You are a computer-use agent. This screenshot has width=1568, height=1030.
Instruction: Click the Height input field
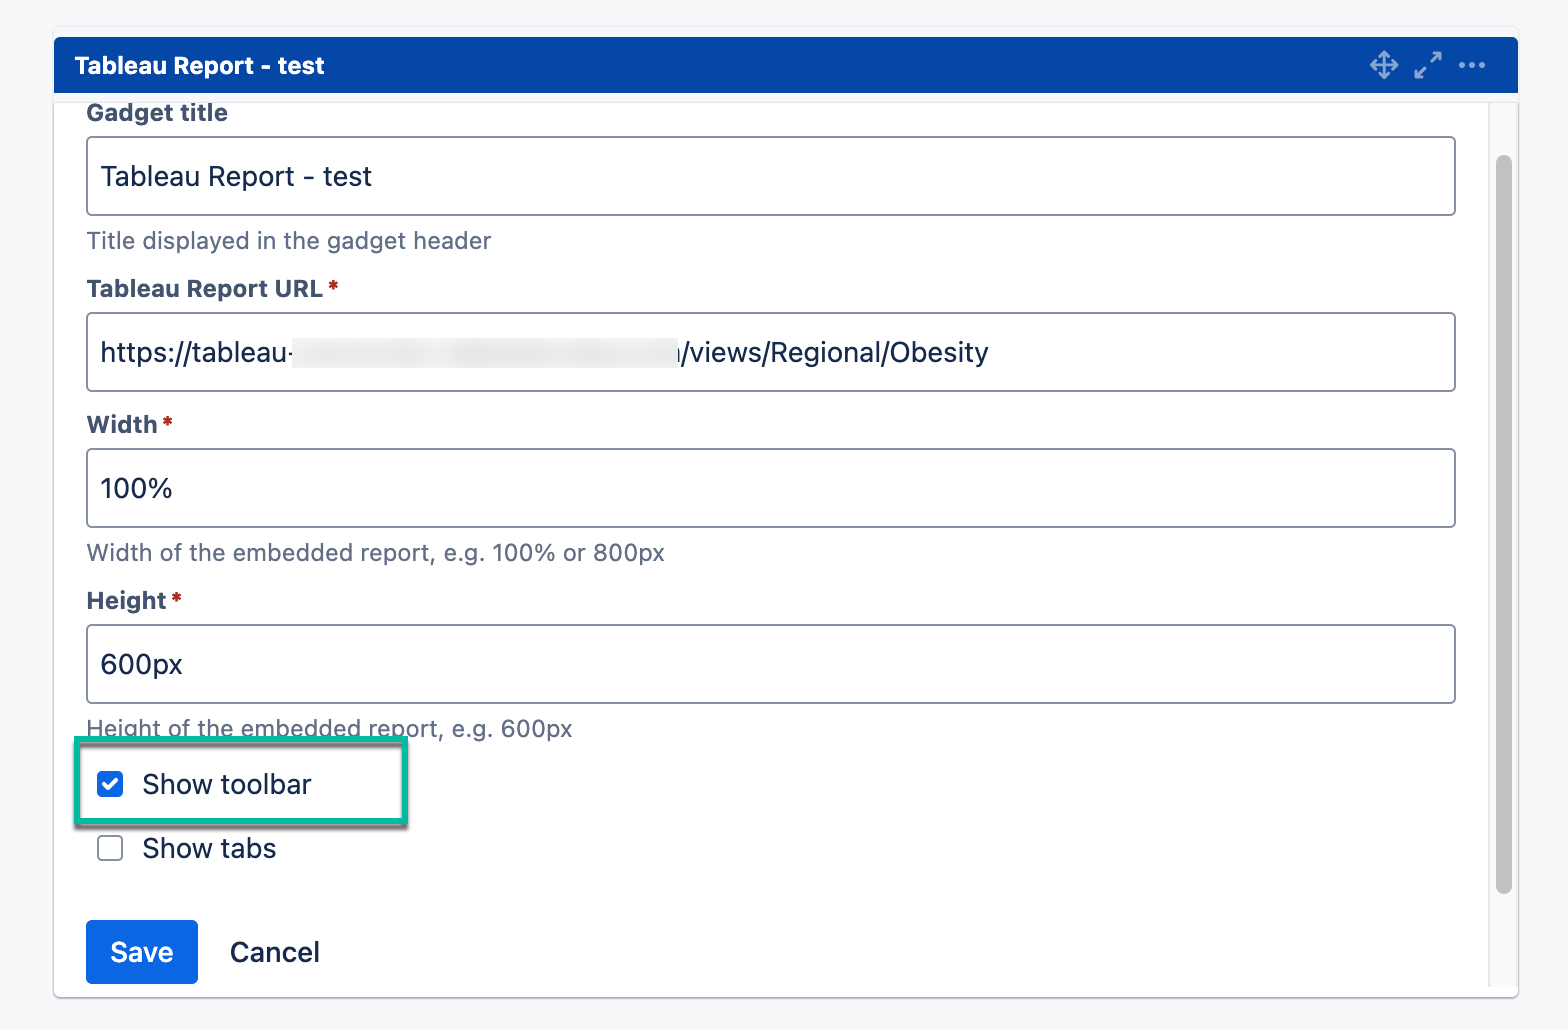click(x=771, y=664)
